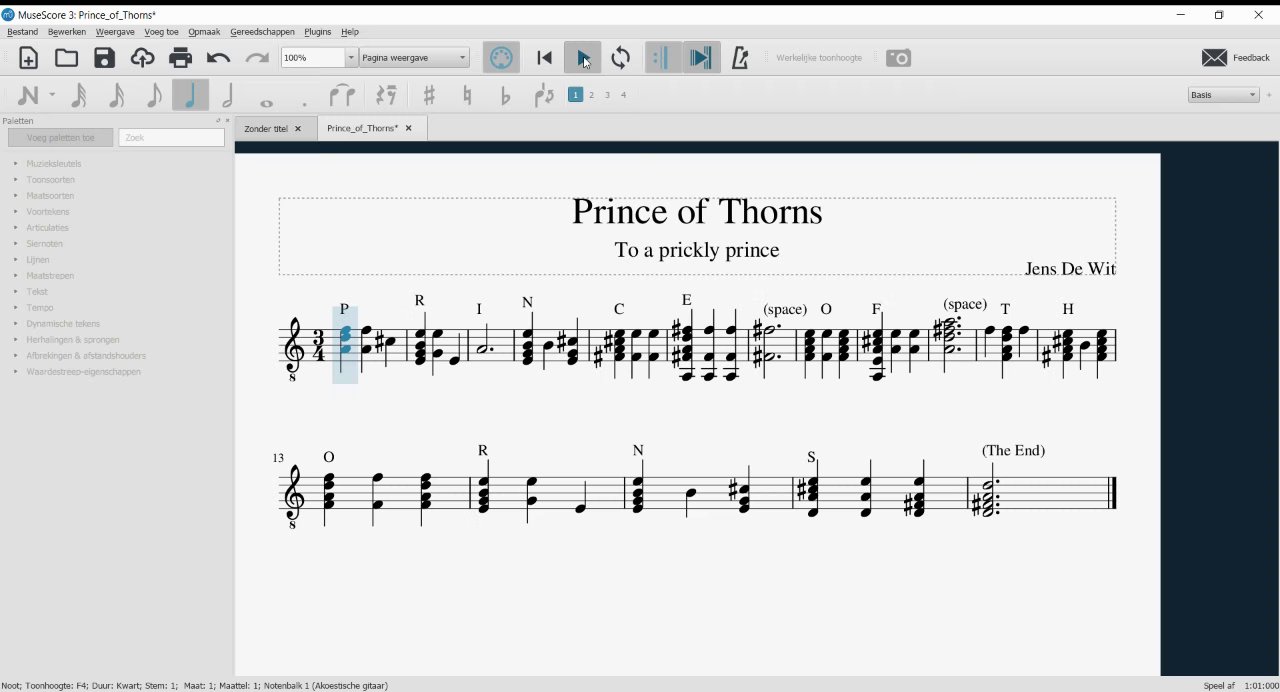This screenshot has height=692, width=1280.
Task: Open a score file with the folder icon
Action: (66, 58)
